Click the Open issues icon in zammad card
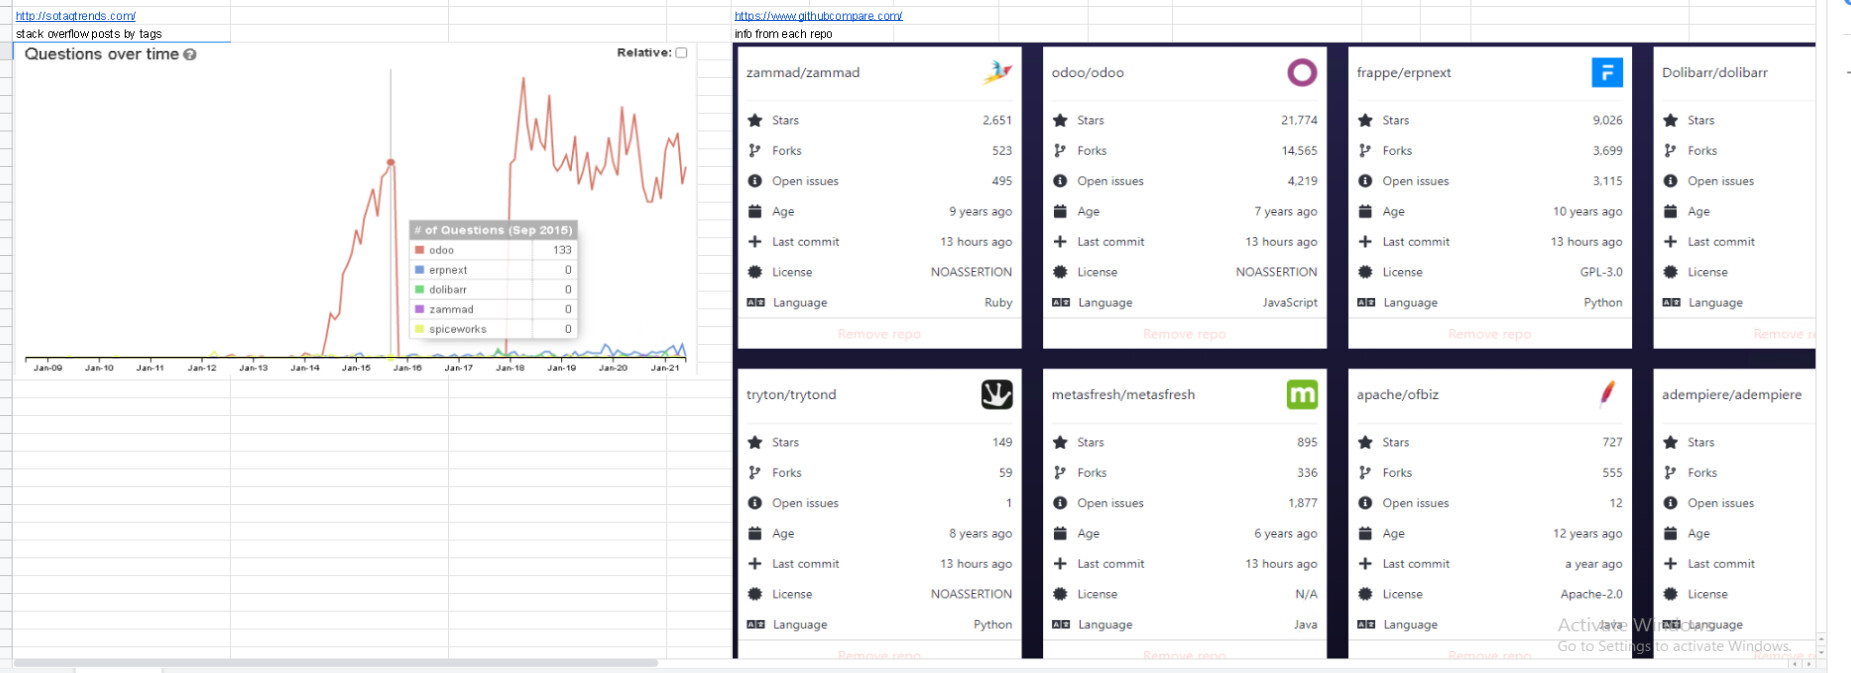 [x=755, y=181]
